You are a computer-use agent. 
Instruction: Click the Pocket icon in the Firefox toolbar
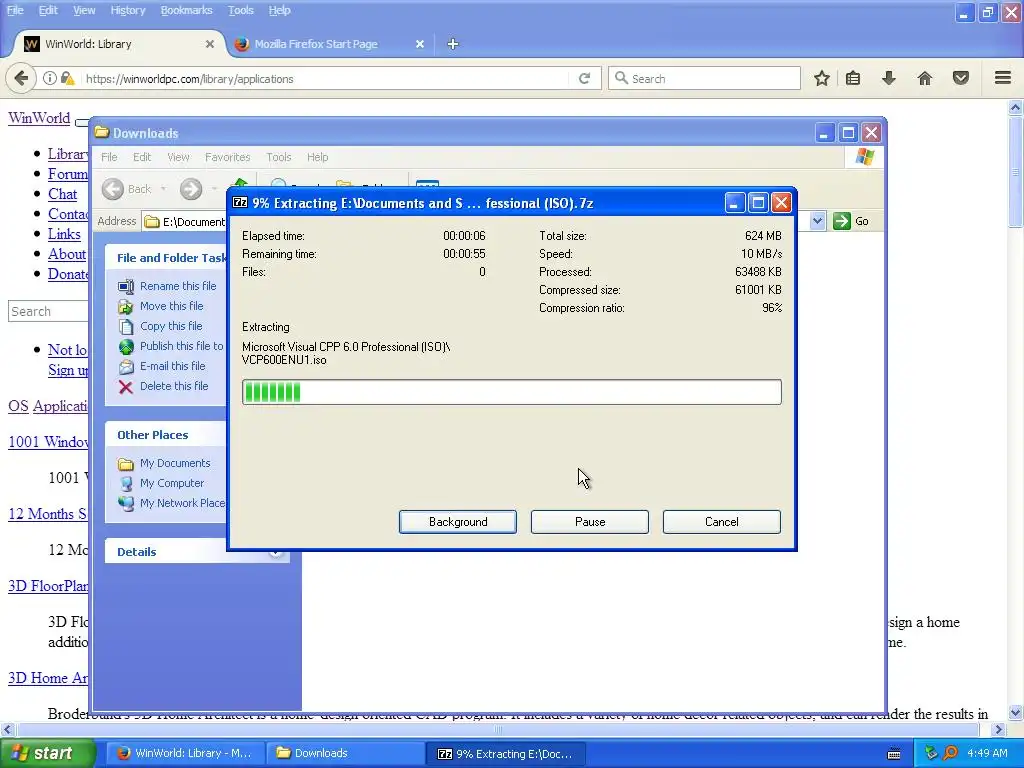961,78
